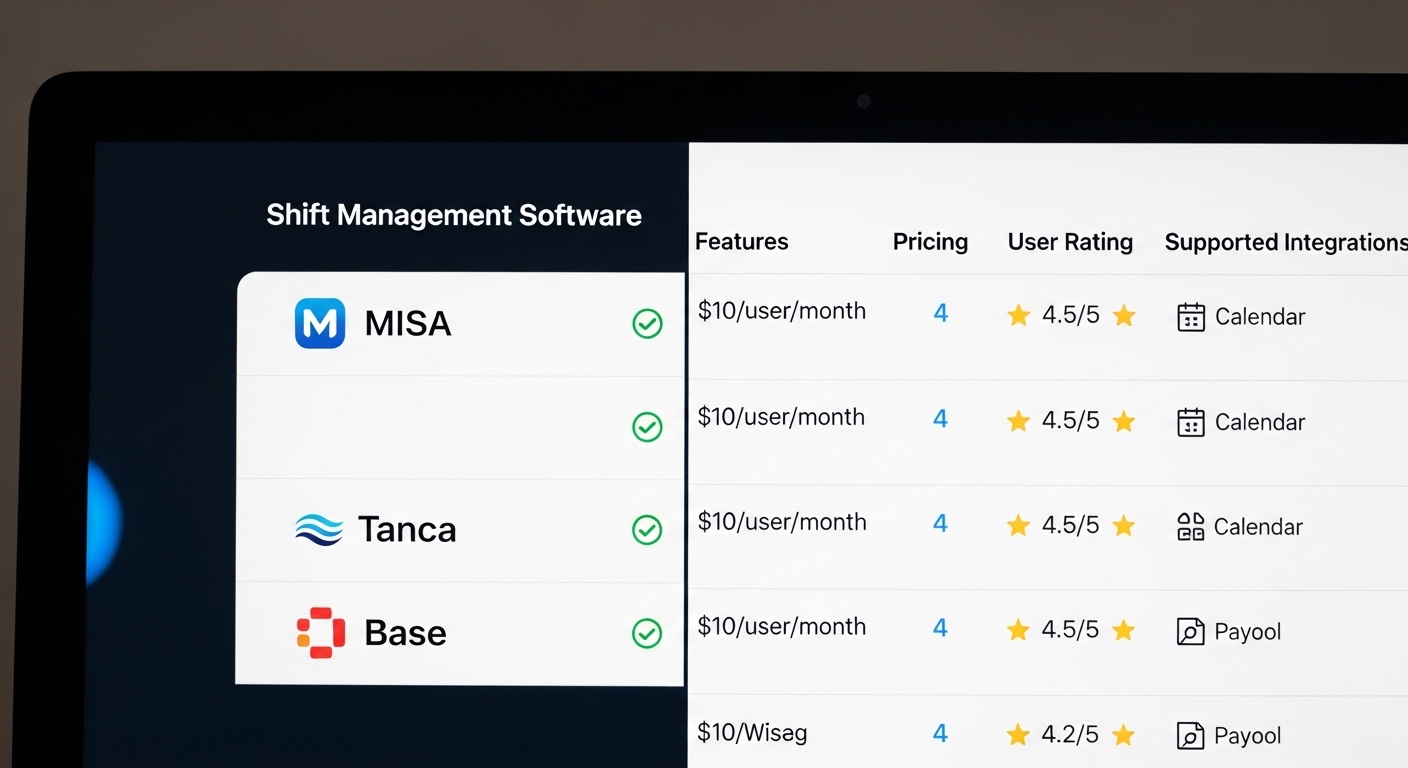Click the Tanca wave logo
1408x768 pixels.
click(319, 529)
